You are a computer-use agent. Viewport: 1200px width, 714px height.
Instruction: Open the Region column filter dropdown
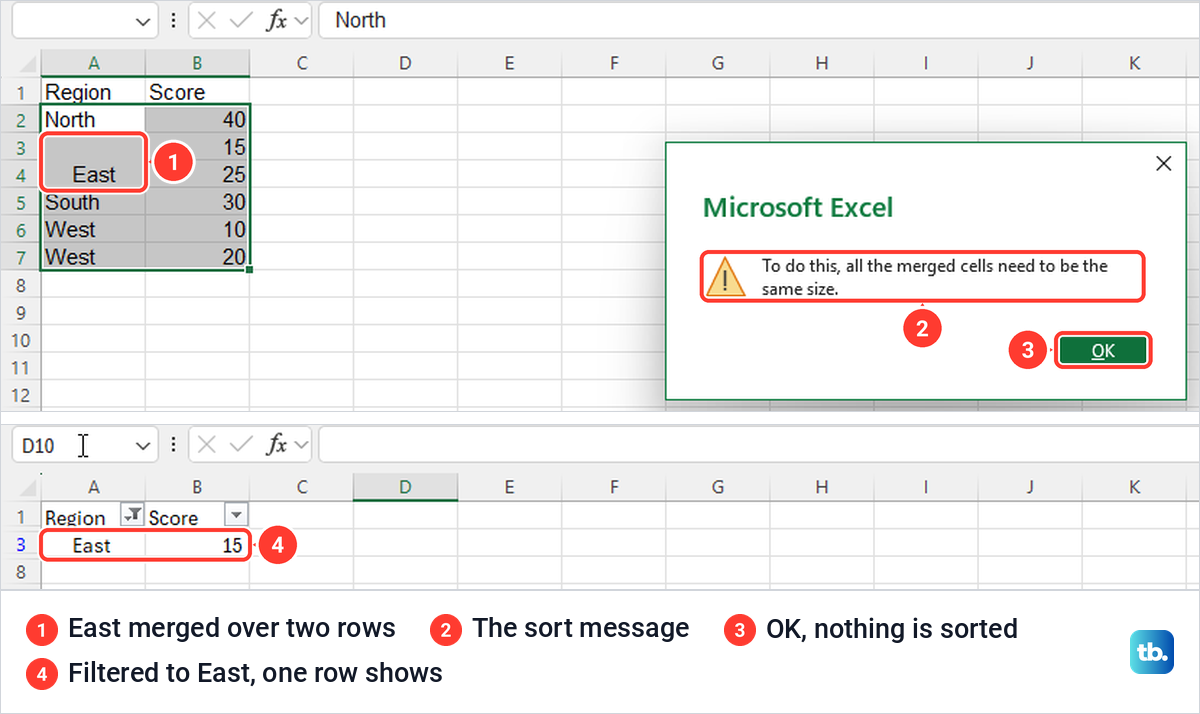[132, 515]
